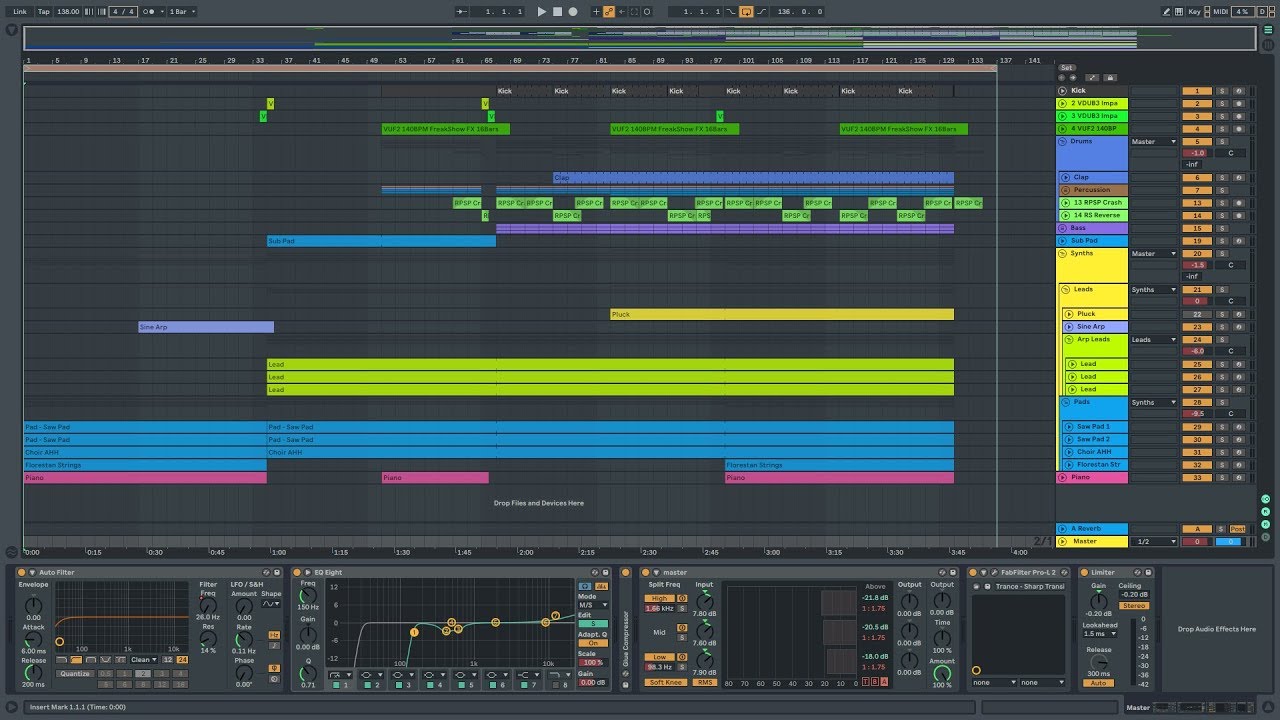Collapse the Pads group track
The image size is (1280, 720).
[1066, 402]
